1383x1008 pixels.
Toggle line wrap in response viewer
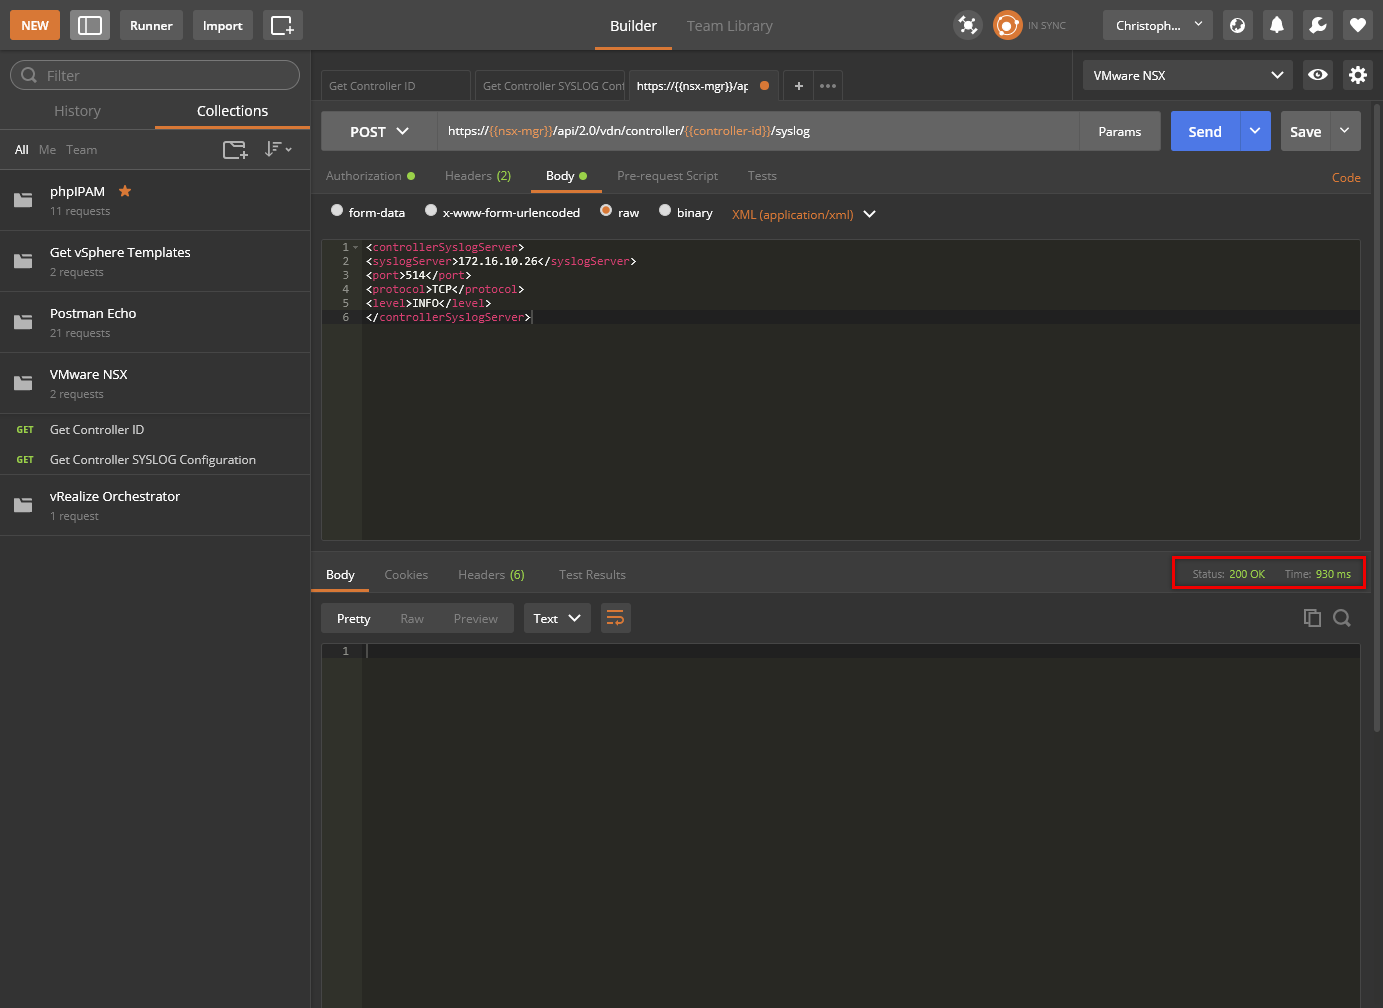(x=615, y=618)
